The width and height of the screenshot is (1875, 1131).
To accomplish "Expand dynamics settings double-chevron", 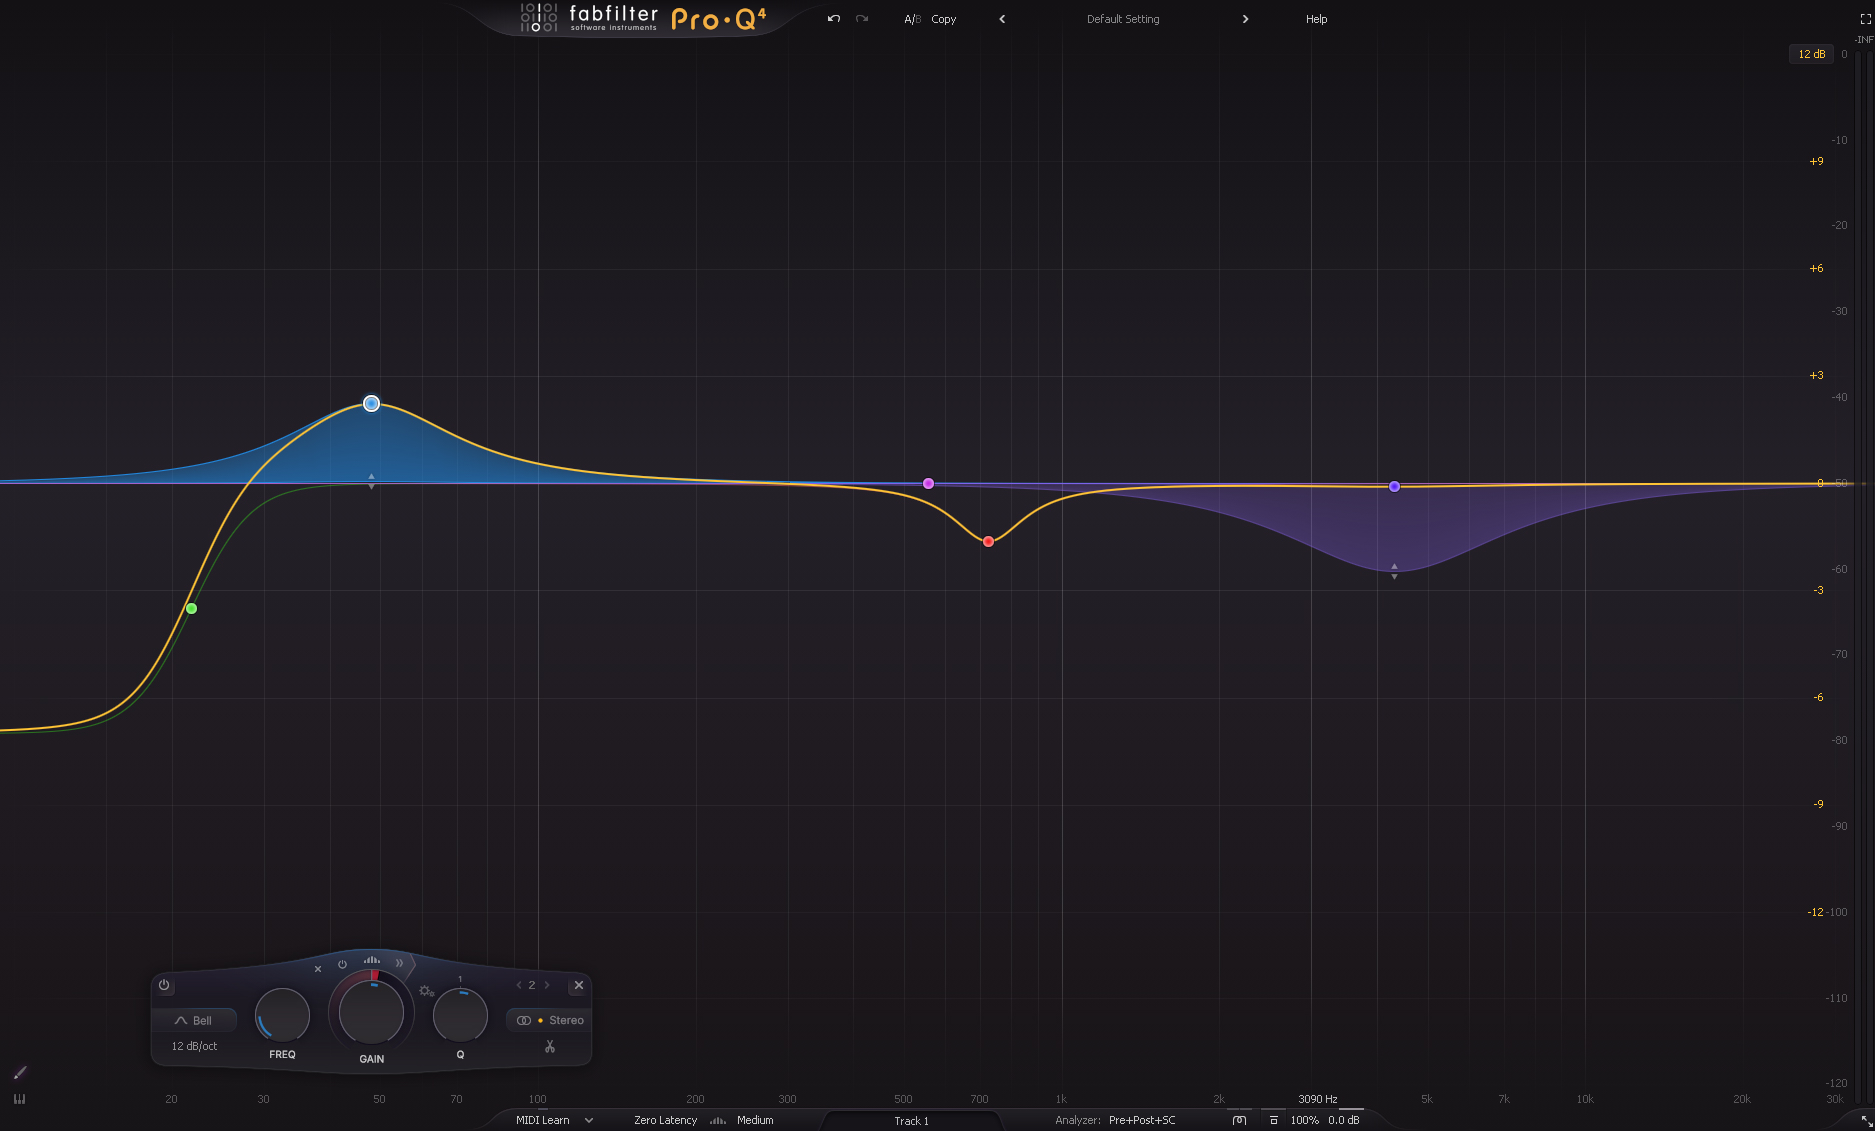I will pos(399,963).
